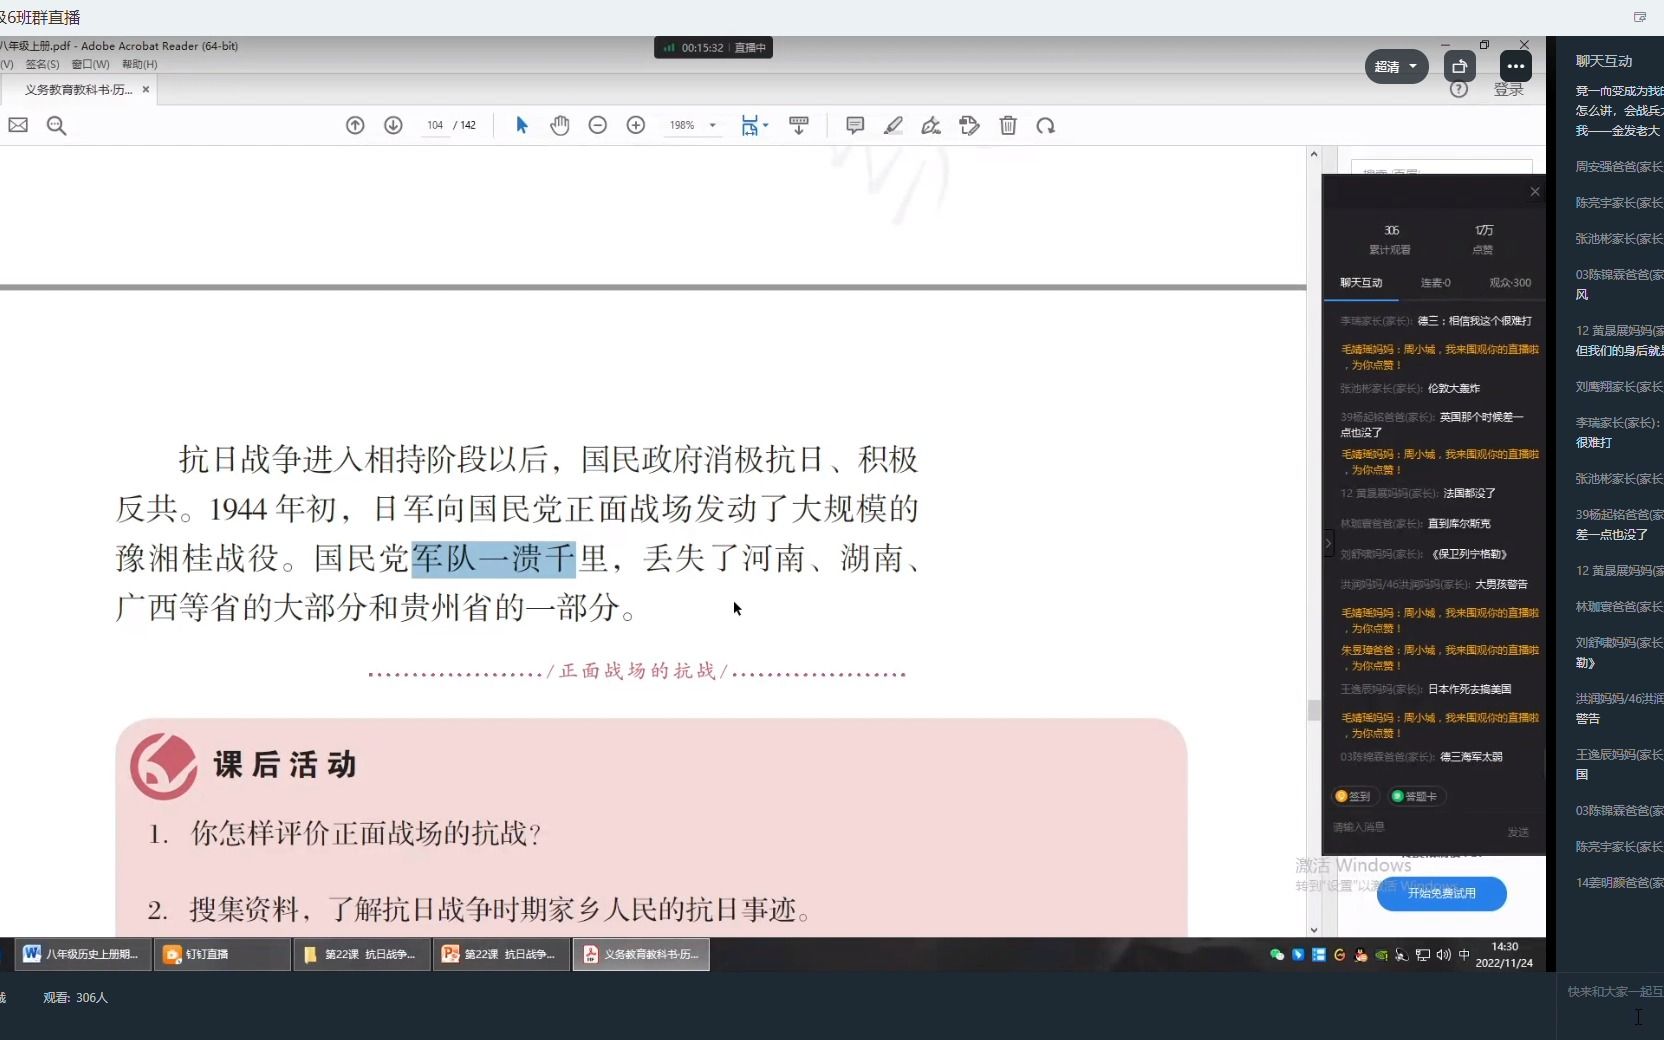Viewport: 1664px width, 1040px height.
Task: Click the 中 input method indicator
Action: [1464, 955]
